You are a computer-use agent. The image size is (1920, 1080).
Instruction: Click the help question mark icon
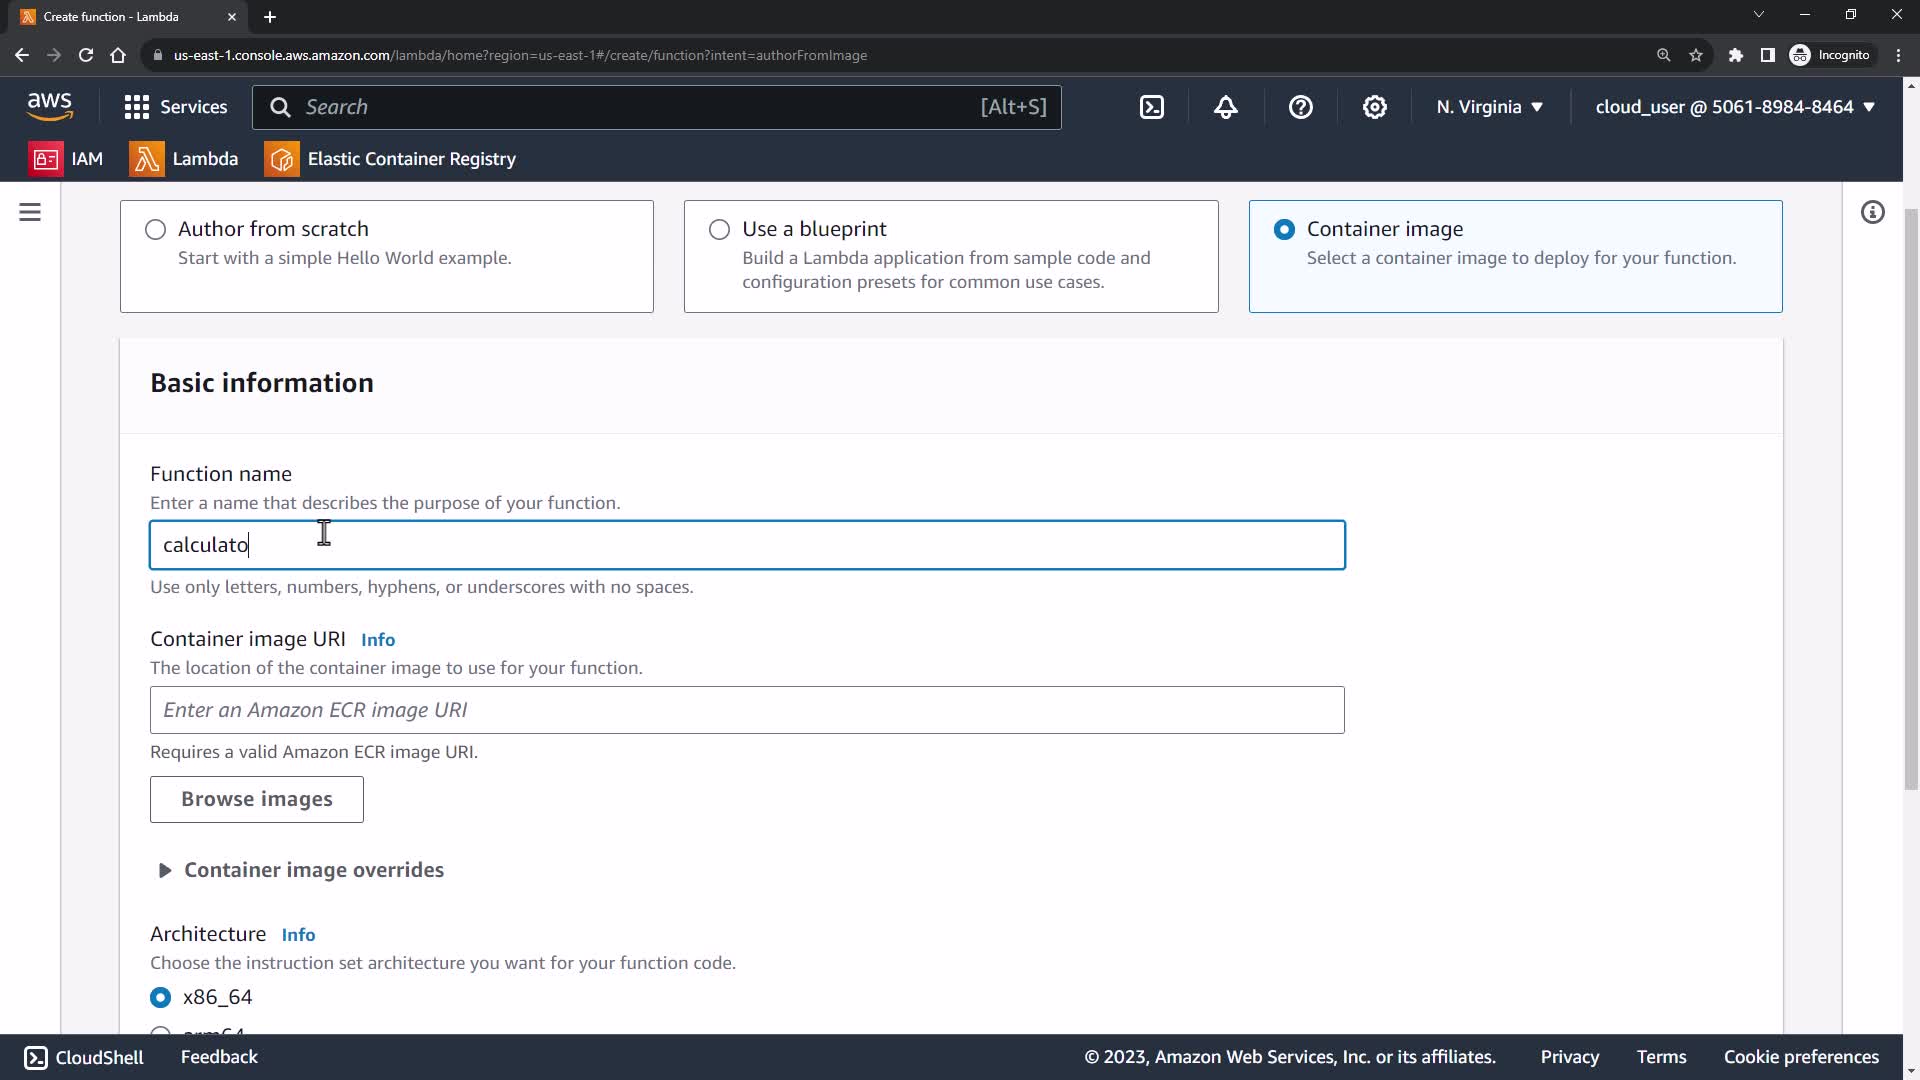point(1300,107)
